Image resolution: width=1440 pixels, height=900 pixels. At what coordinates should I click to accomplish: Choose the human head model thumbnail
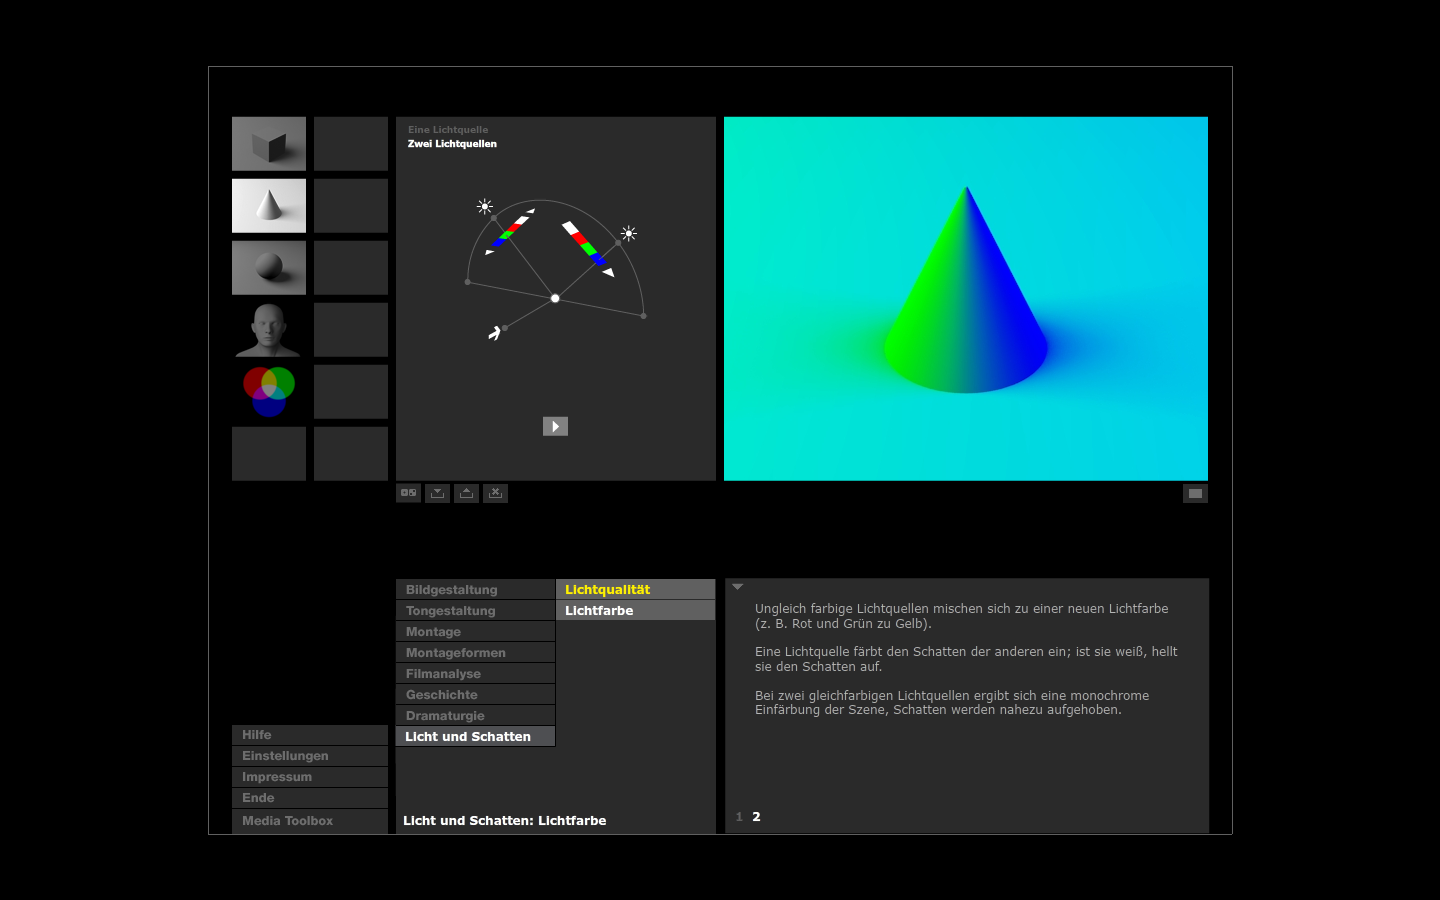tap(269, 330)
